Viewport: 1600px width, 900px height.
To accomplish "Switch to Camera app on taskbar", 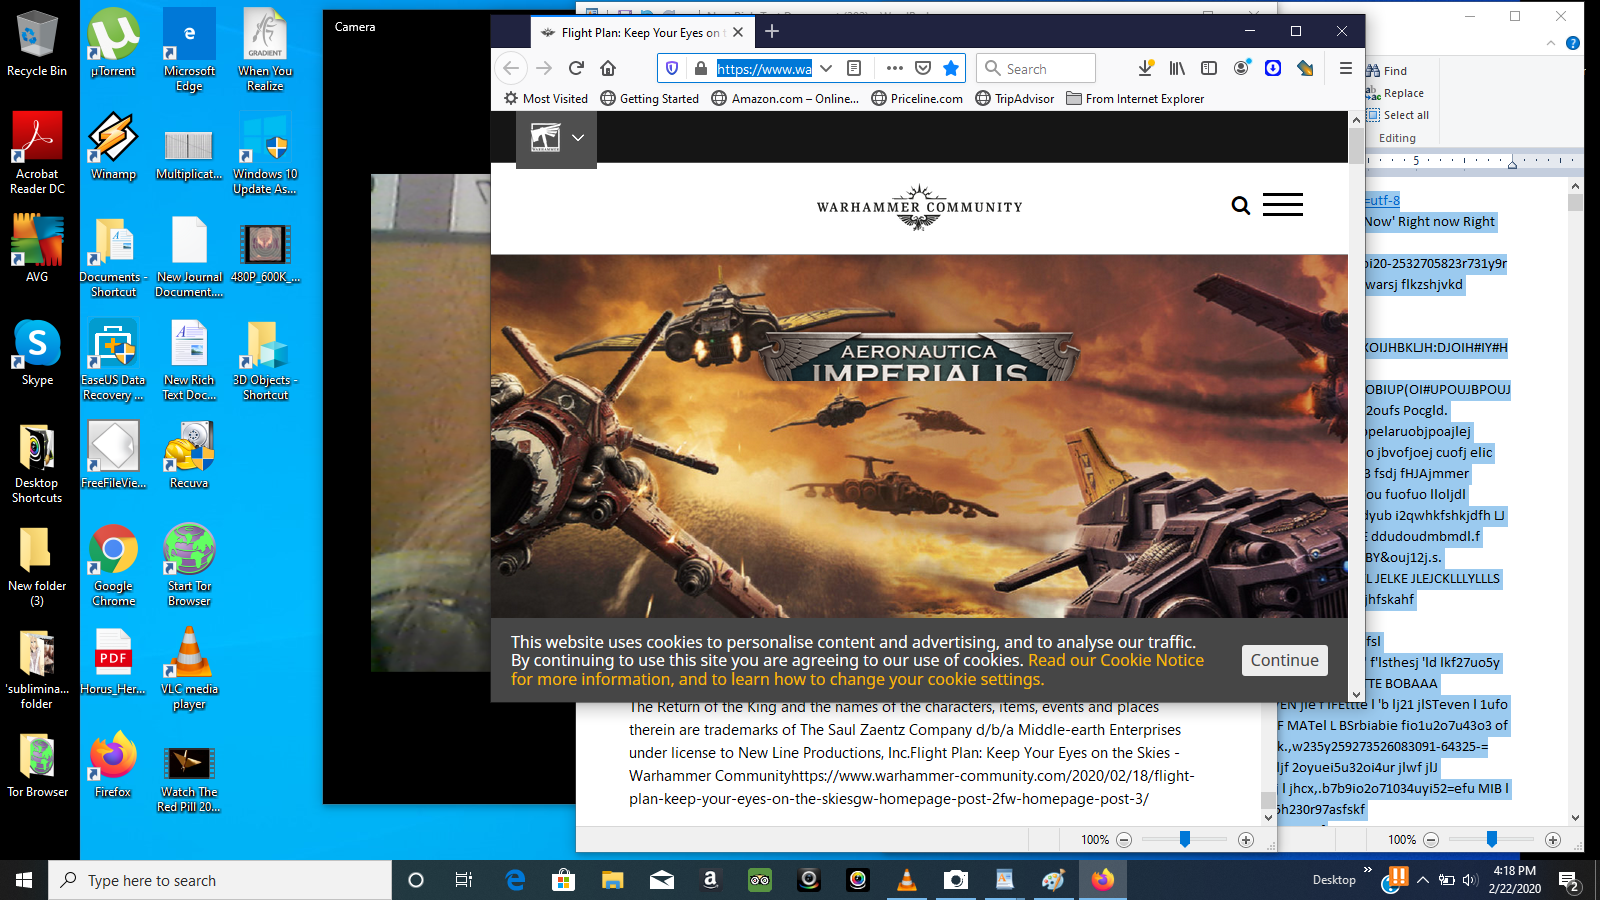I will [x=956, y=880].
